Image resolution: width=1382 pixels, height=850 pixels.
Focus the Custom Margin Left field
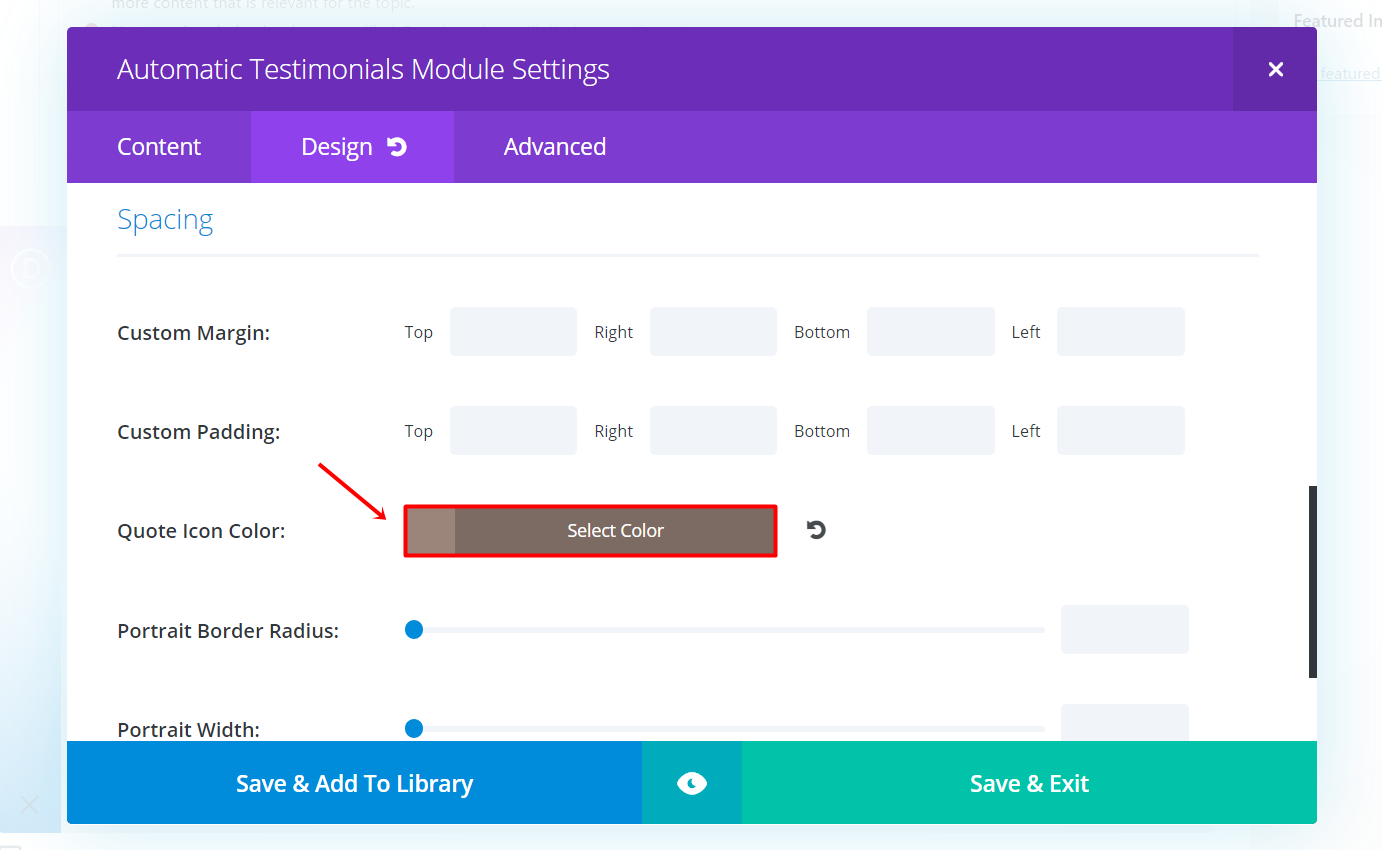click(1120, 332)
